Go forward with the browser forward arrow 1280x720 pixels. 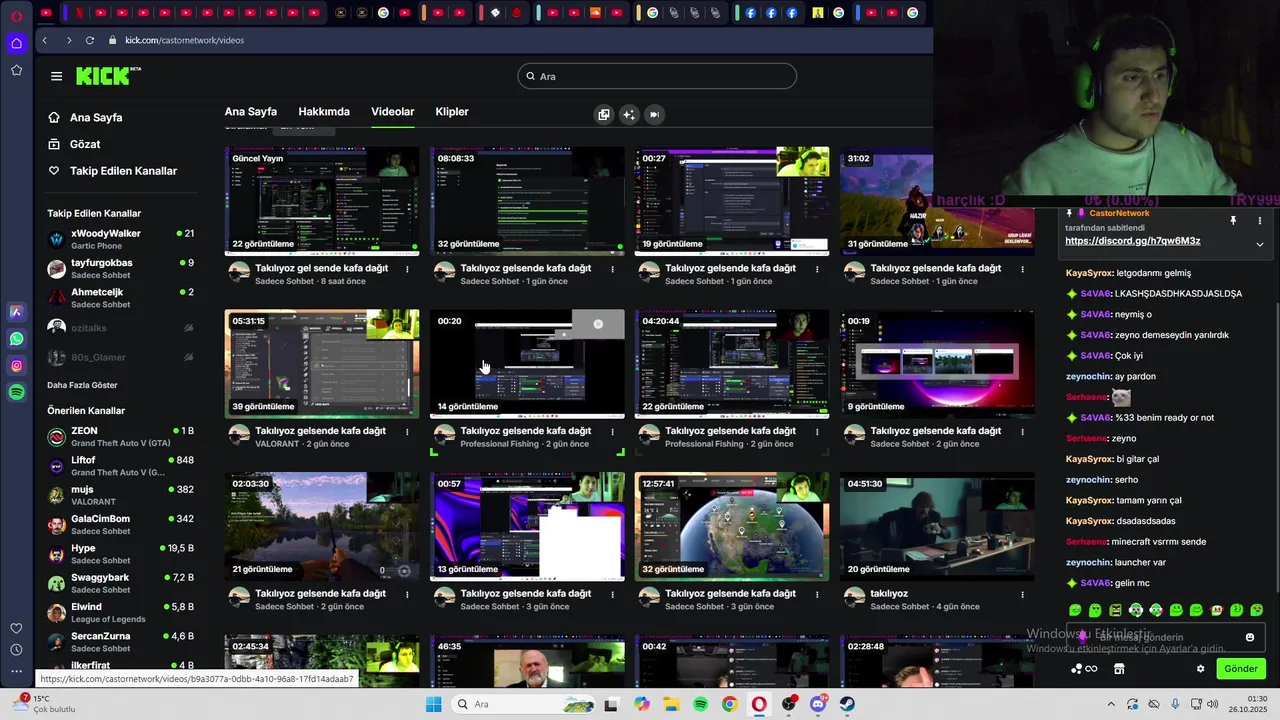(68, 40)
